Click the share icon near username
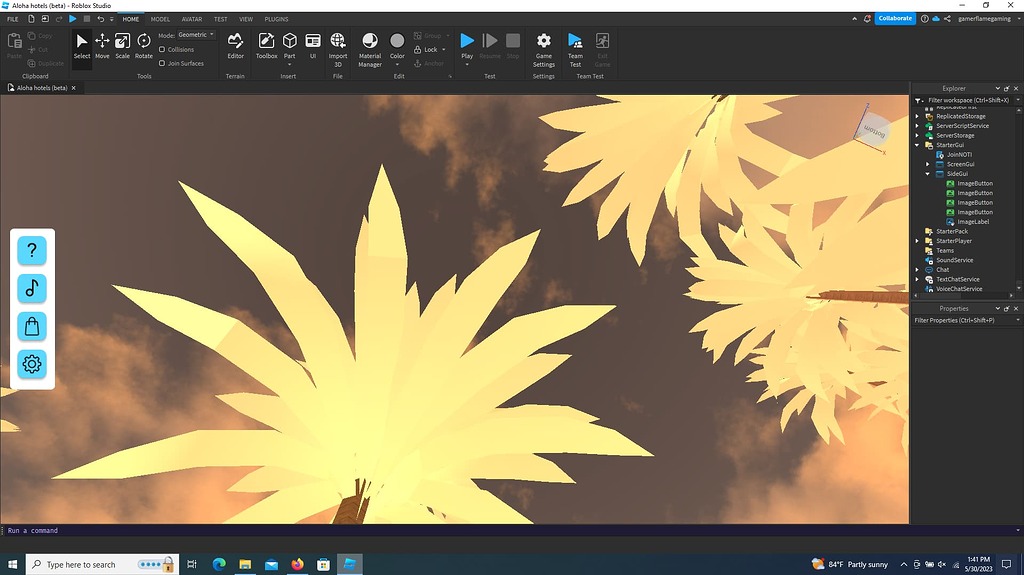The image size is (1024, 575). [x=947, y=19]
